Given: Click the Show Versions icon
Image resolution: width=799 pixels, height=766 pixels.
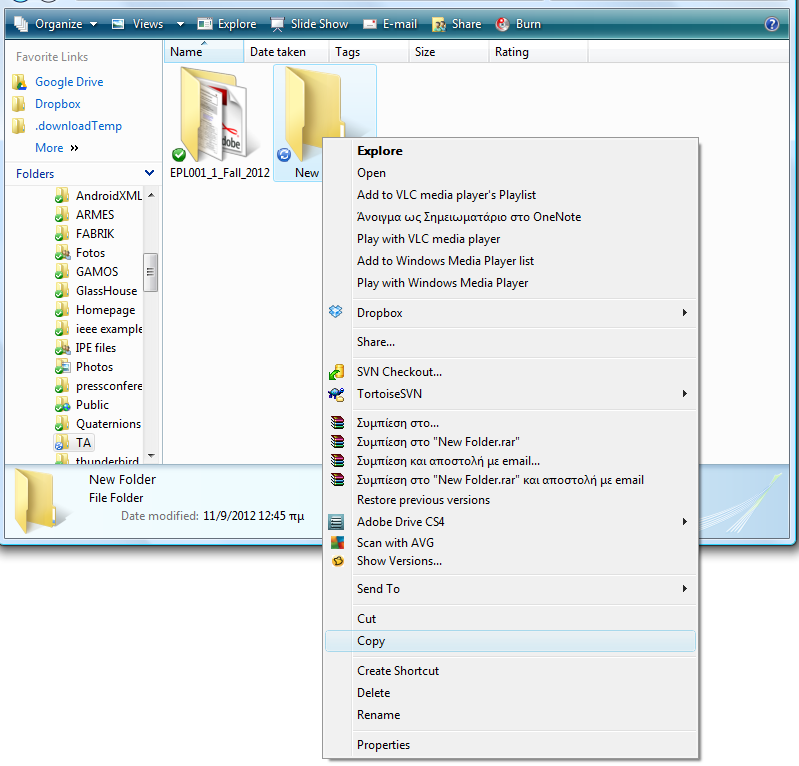Looking at the screenshot, I should (337, 561).
